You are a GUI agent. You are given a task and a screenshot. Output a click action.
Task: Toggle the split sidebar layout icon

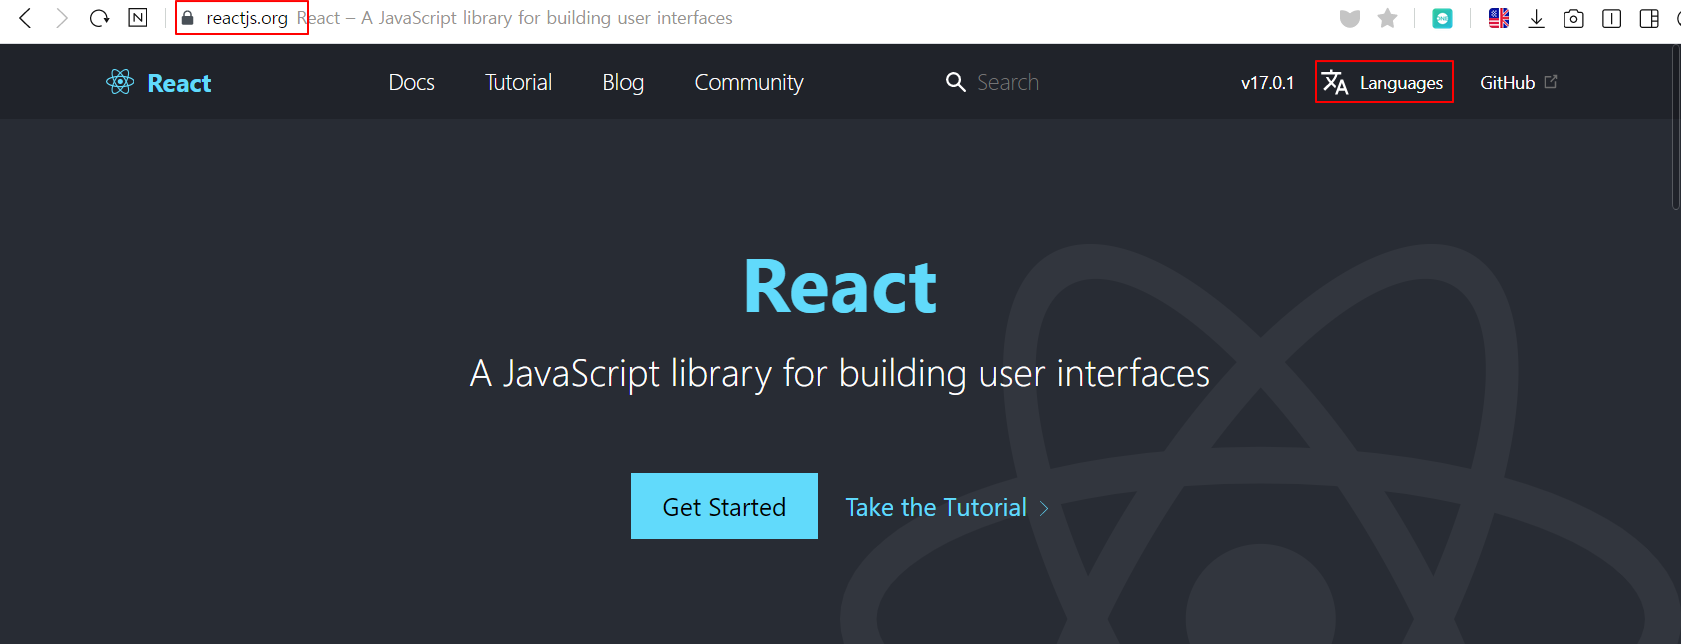1650,18
